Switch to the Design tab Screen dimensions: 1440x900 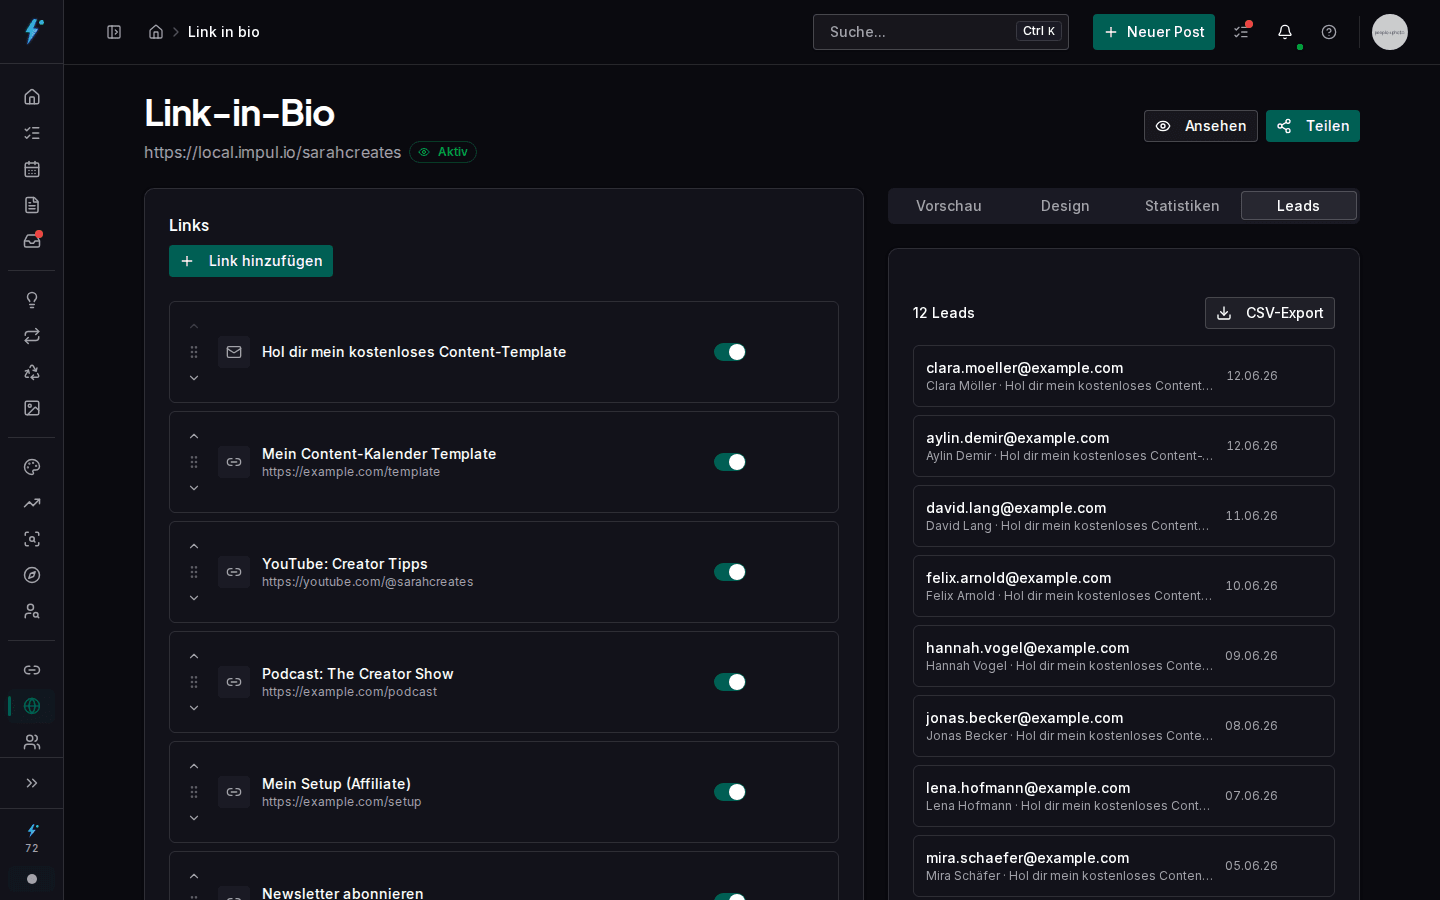coord(1065,206)
